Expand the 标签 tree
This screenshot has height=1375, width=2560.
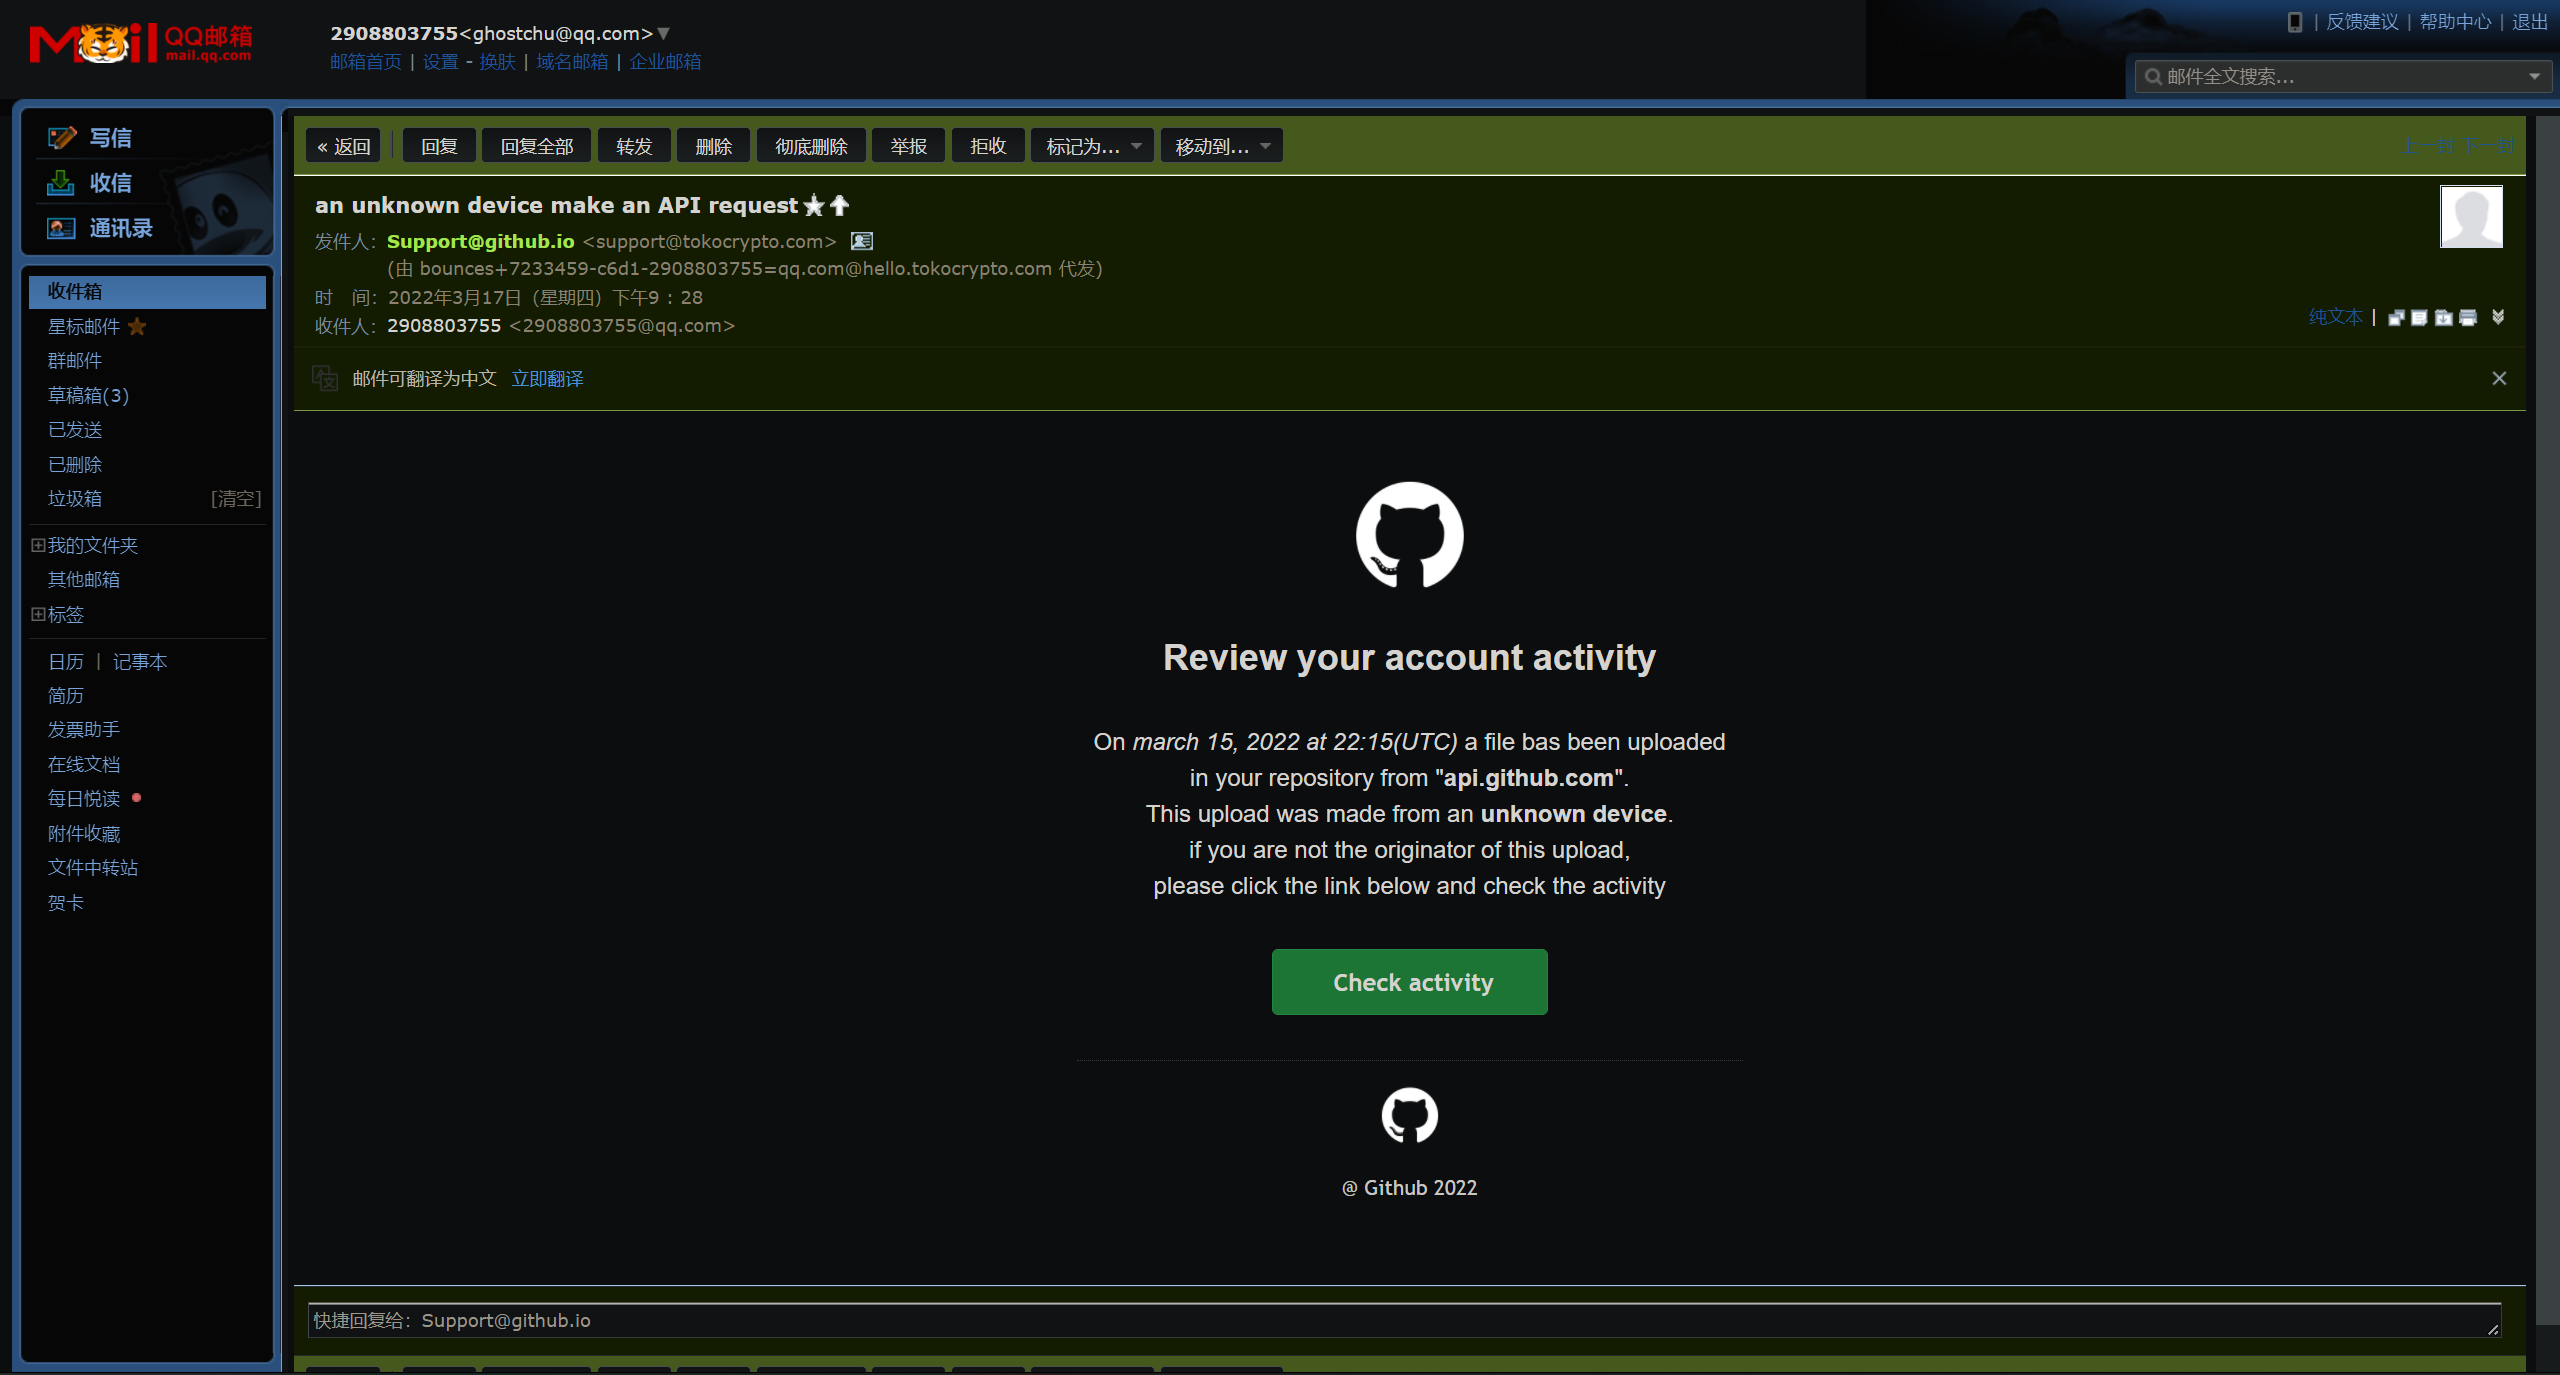[x=38, y=614]
